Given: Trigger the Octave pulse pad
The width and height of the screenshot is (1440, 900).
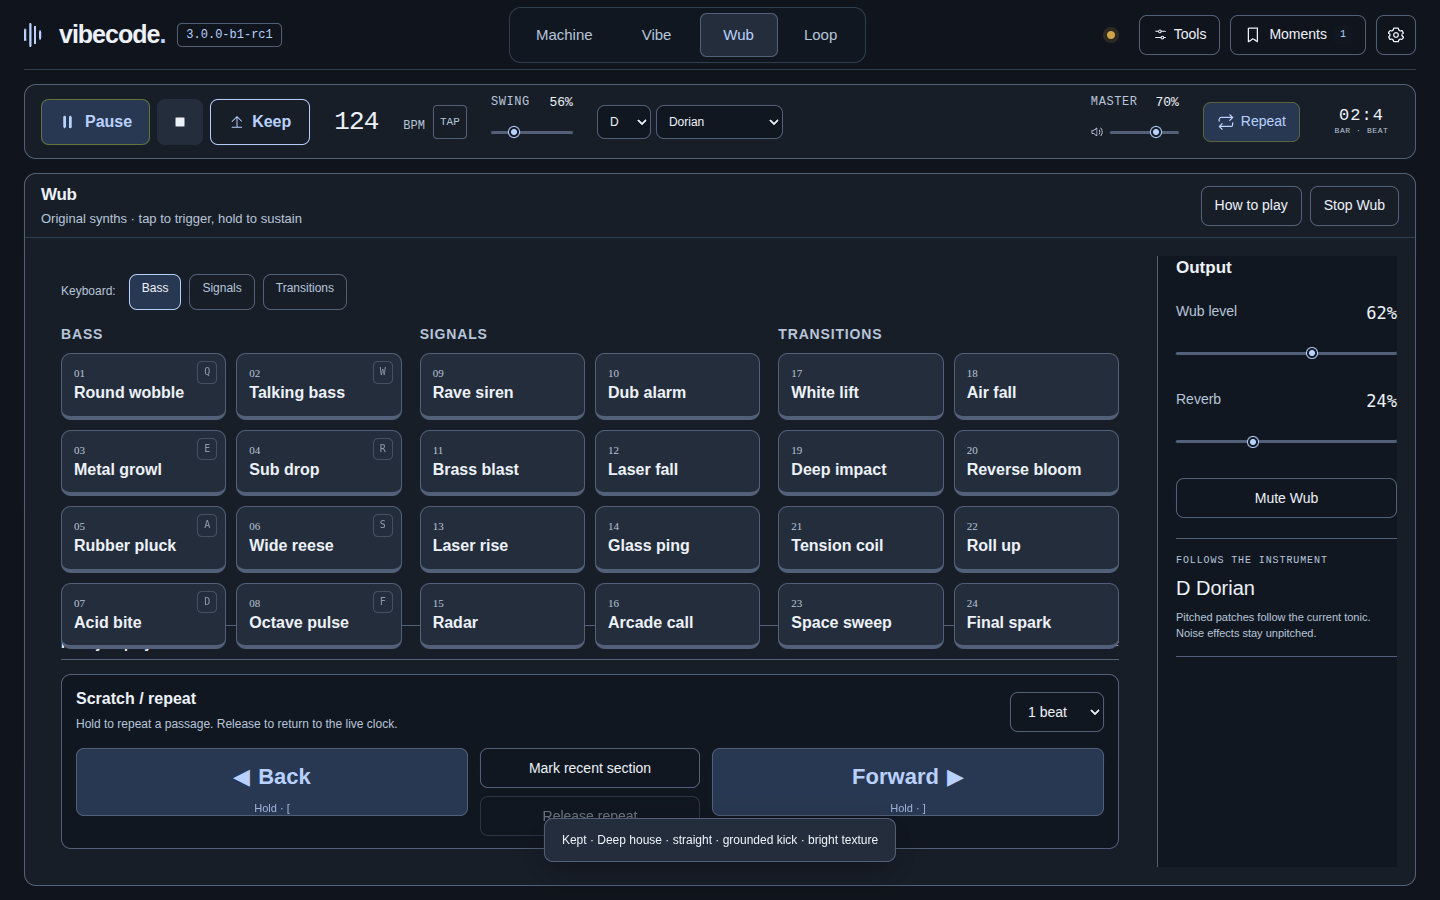Looking at the screenshot, I should (319, 616).
